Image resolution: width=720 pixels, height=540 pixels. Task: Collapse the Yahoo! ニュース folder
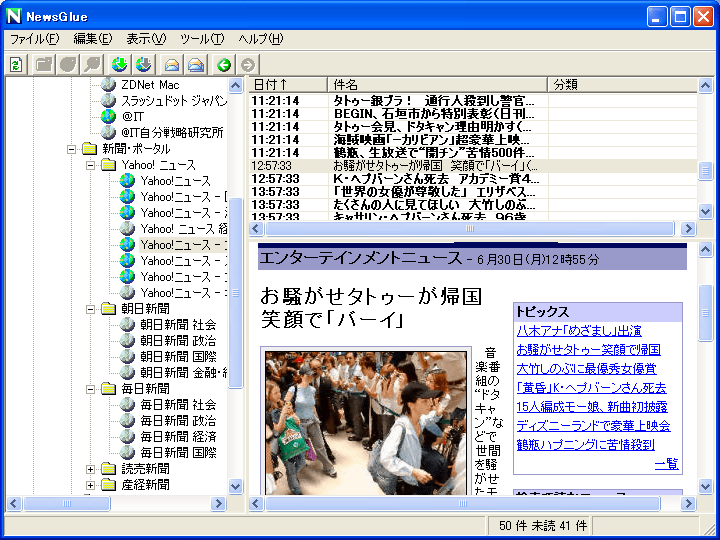(x=90, y=165)
